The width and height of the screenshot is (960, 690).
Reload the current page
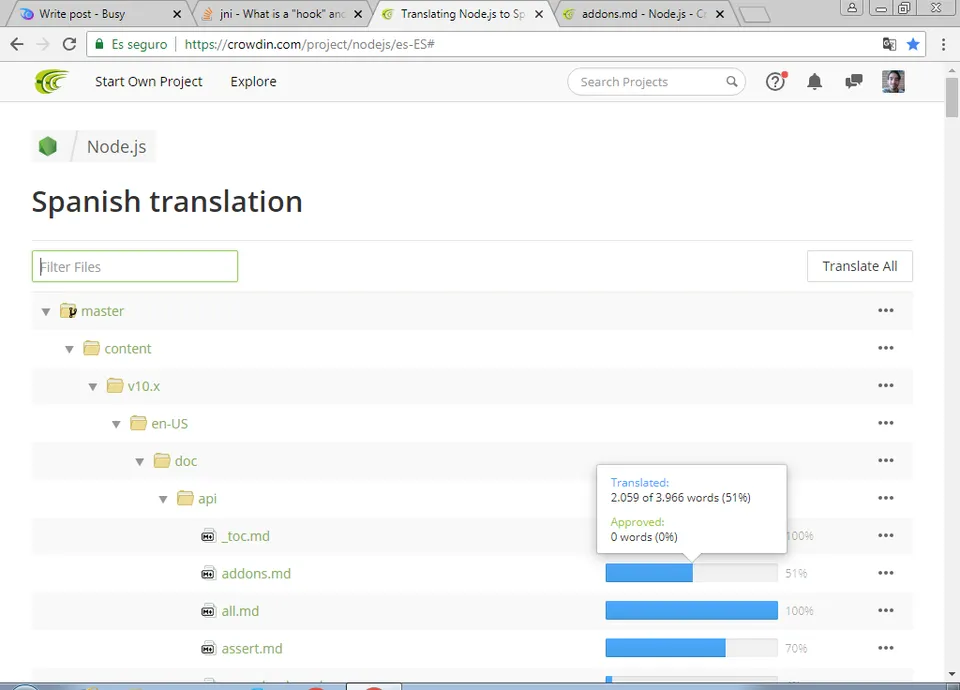point(69,44)
